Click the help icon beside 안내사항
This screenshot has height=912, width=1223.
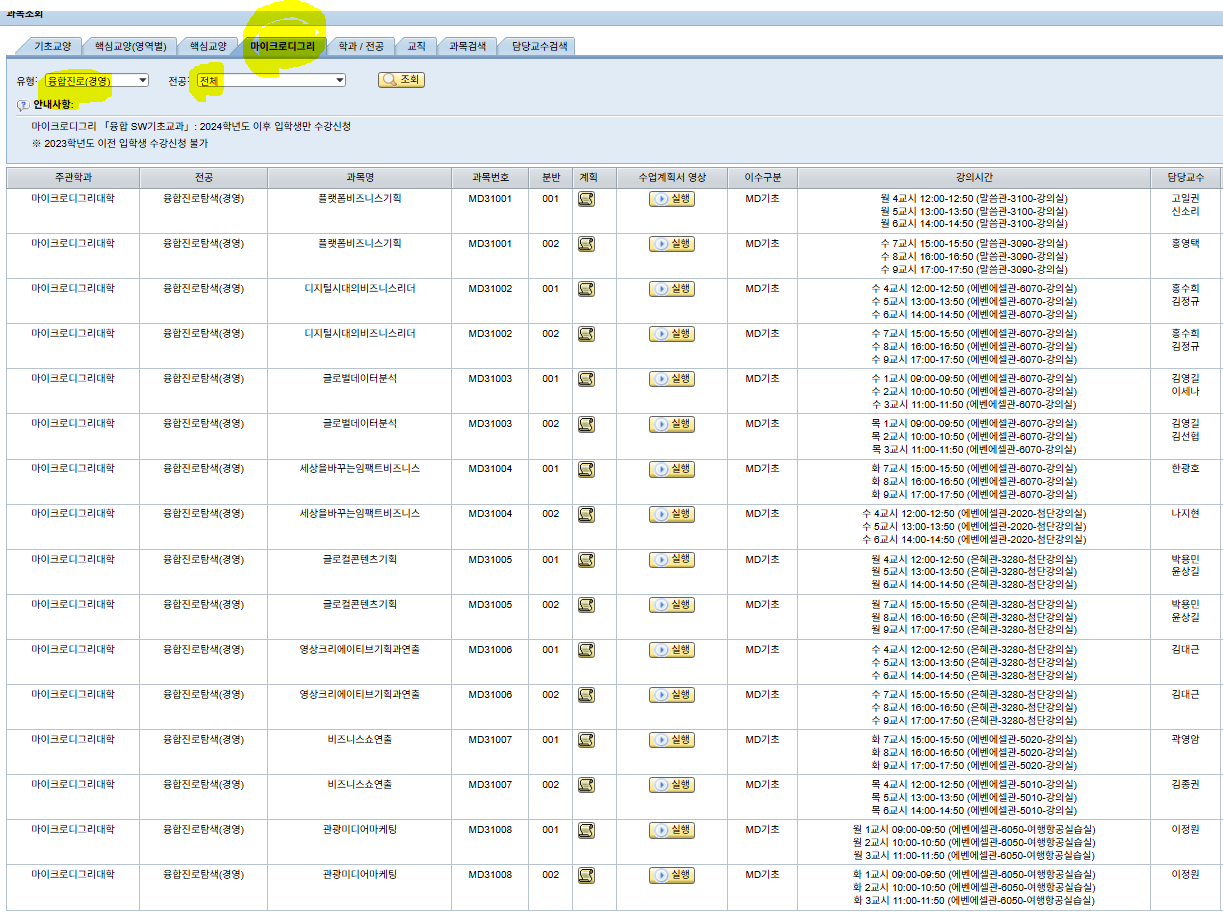coord(22,105)
